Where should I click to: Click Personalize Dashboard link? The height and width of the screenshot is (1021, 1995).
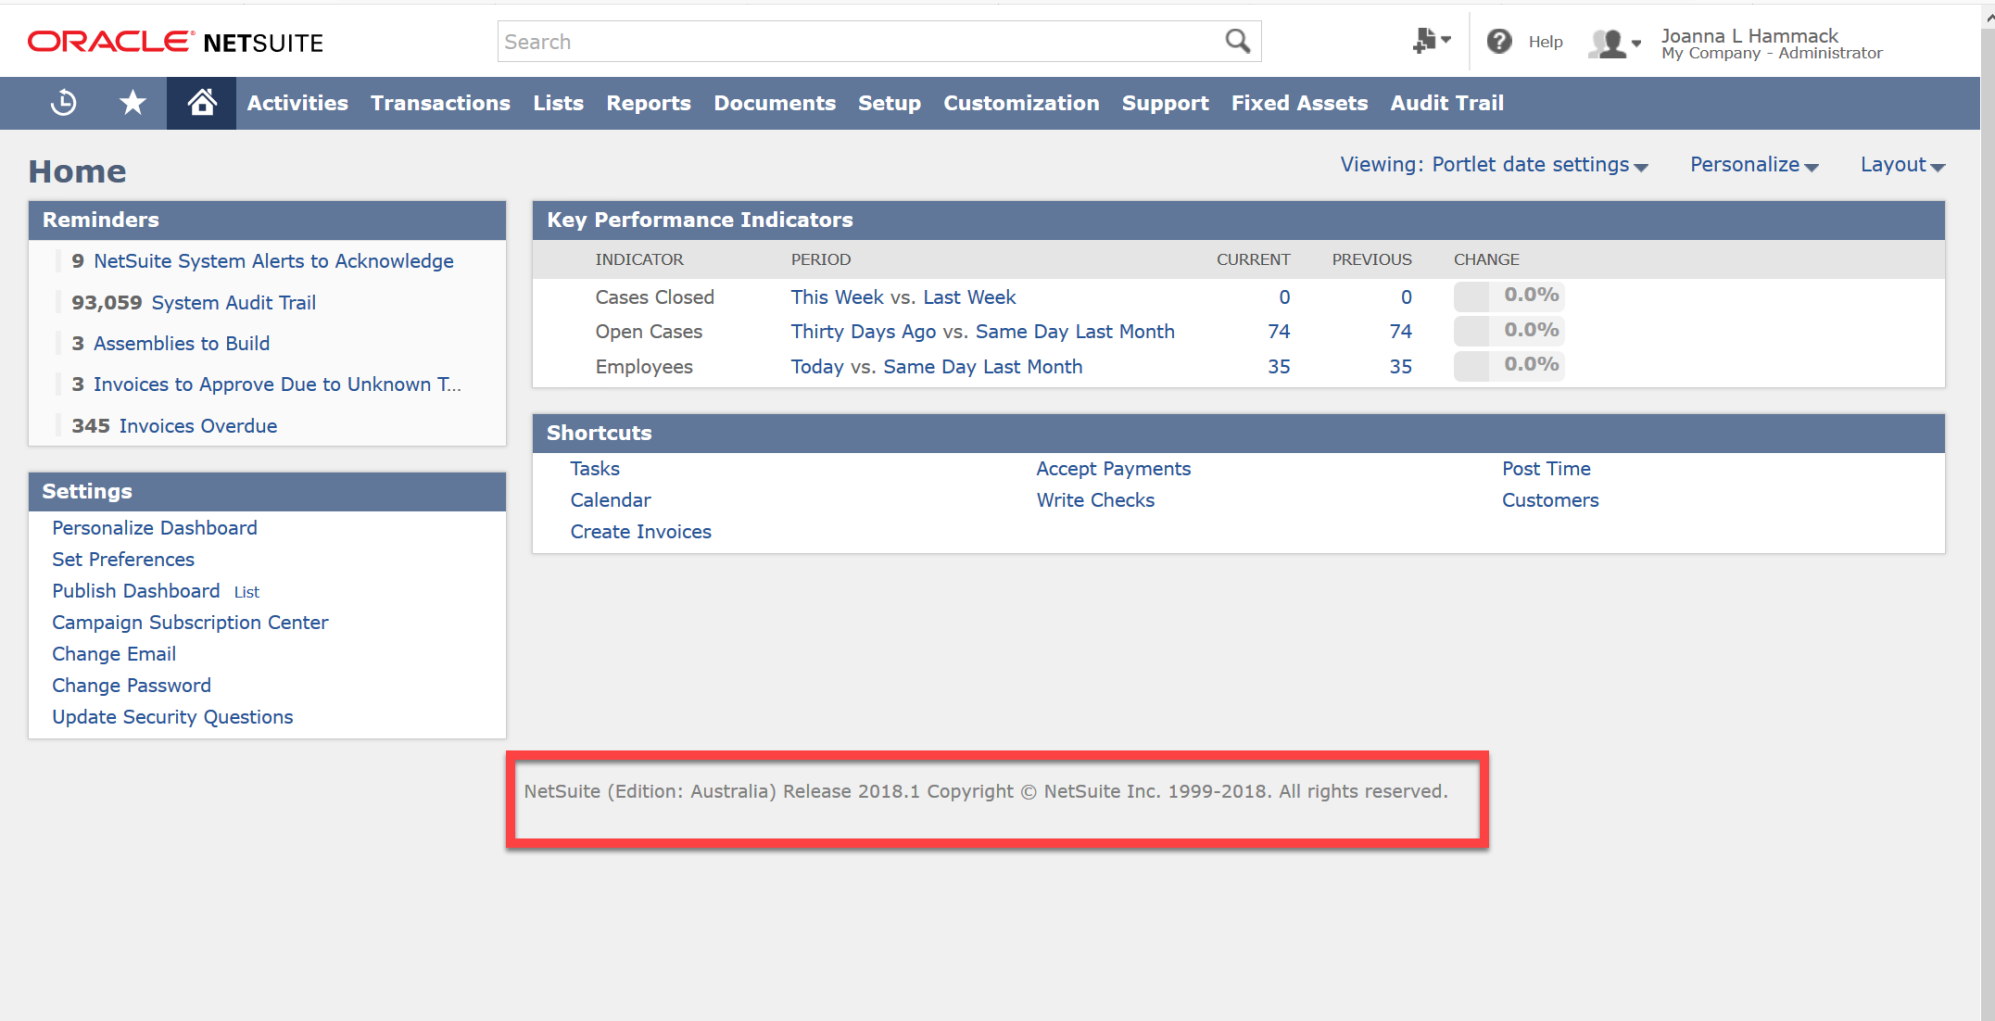pos(154,528)
